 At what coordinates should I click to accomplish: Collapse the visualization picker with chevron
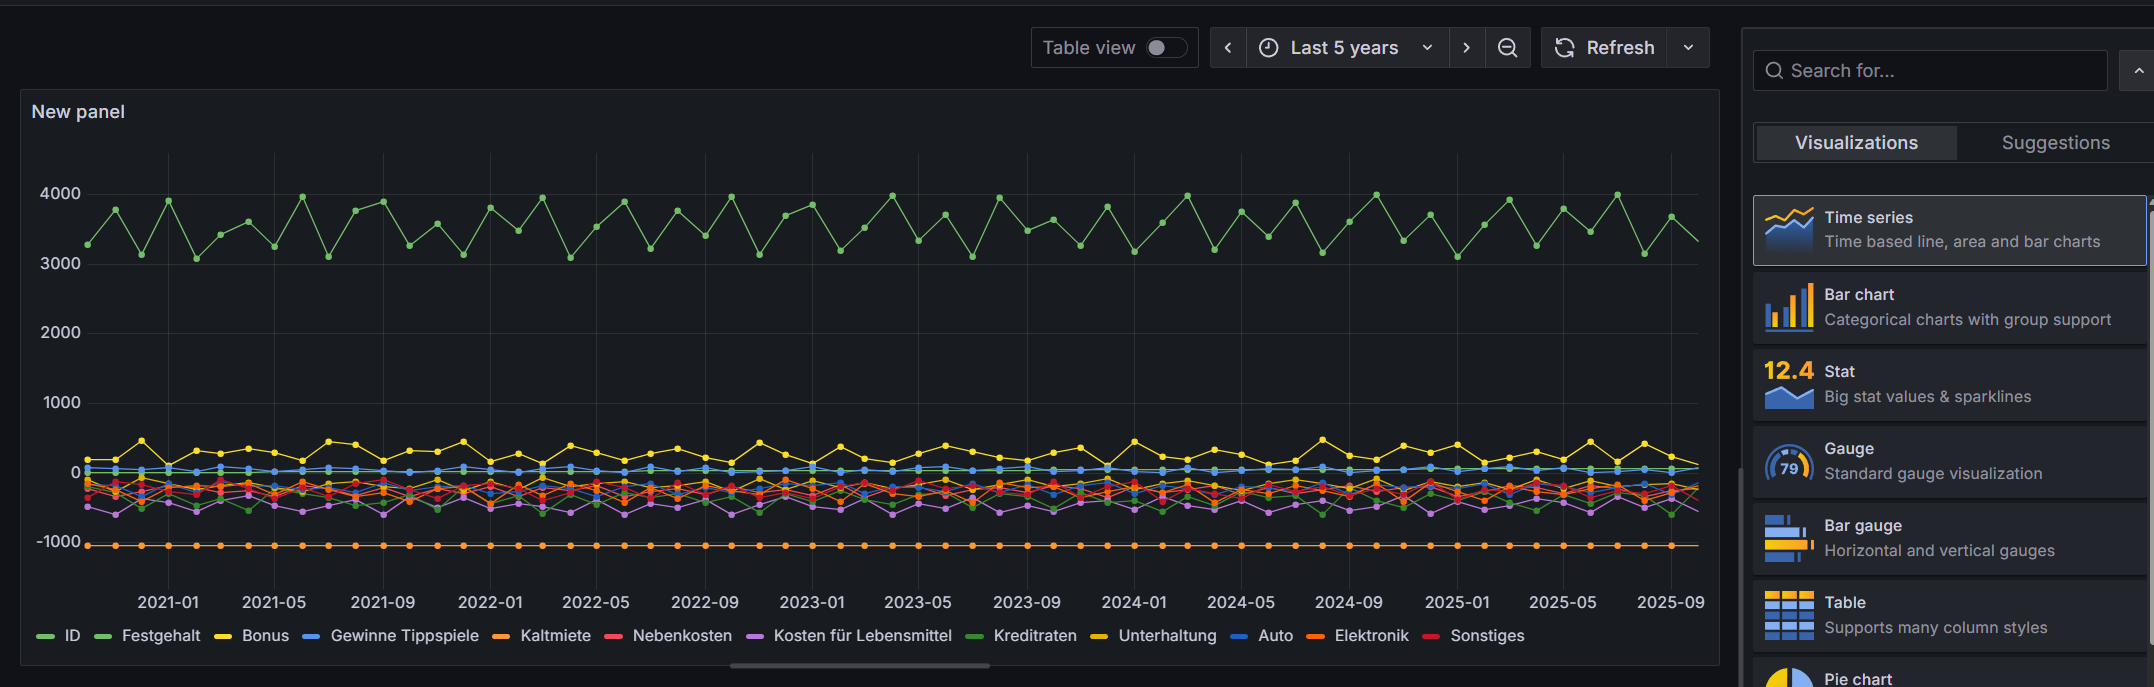[2138, 71]
